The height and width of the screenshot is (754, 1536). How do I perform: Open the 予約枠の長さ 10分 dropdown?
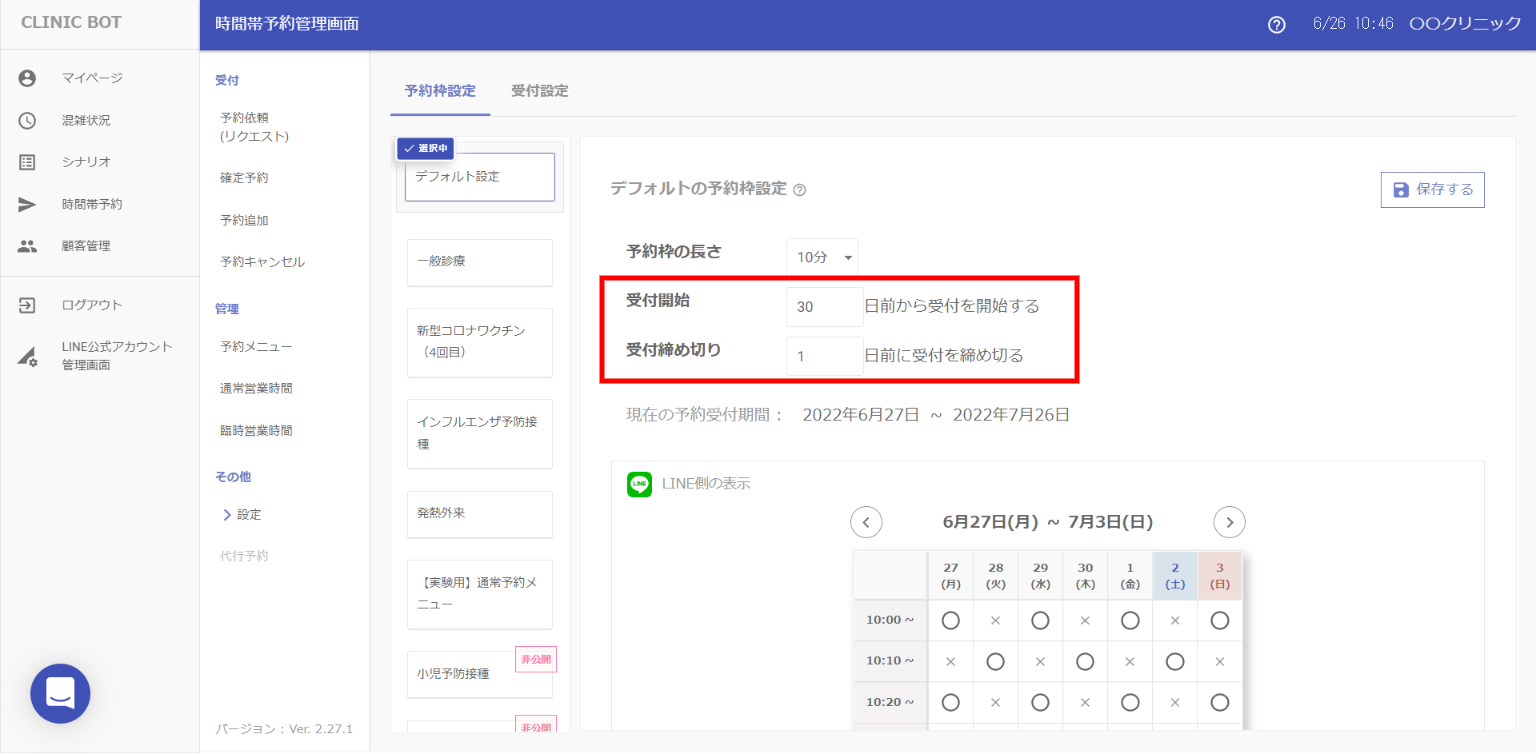coord(821,257)
